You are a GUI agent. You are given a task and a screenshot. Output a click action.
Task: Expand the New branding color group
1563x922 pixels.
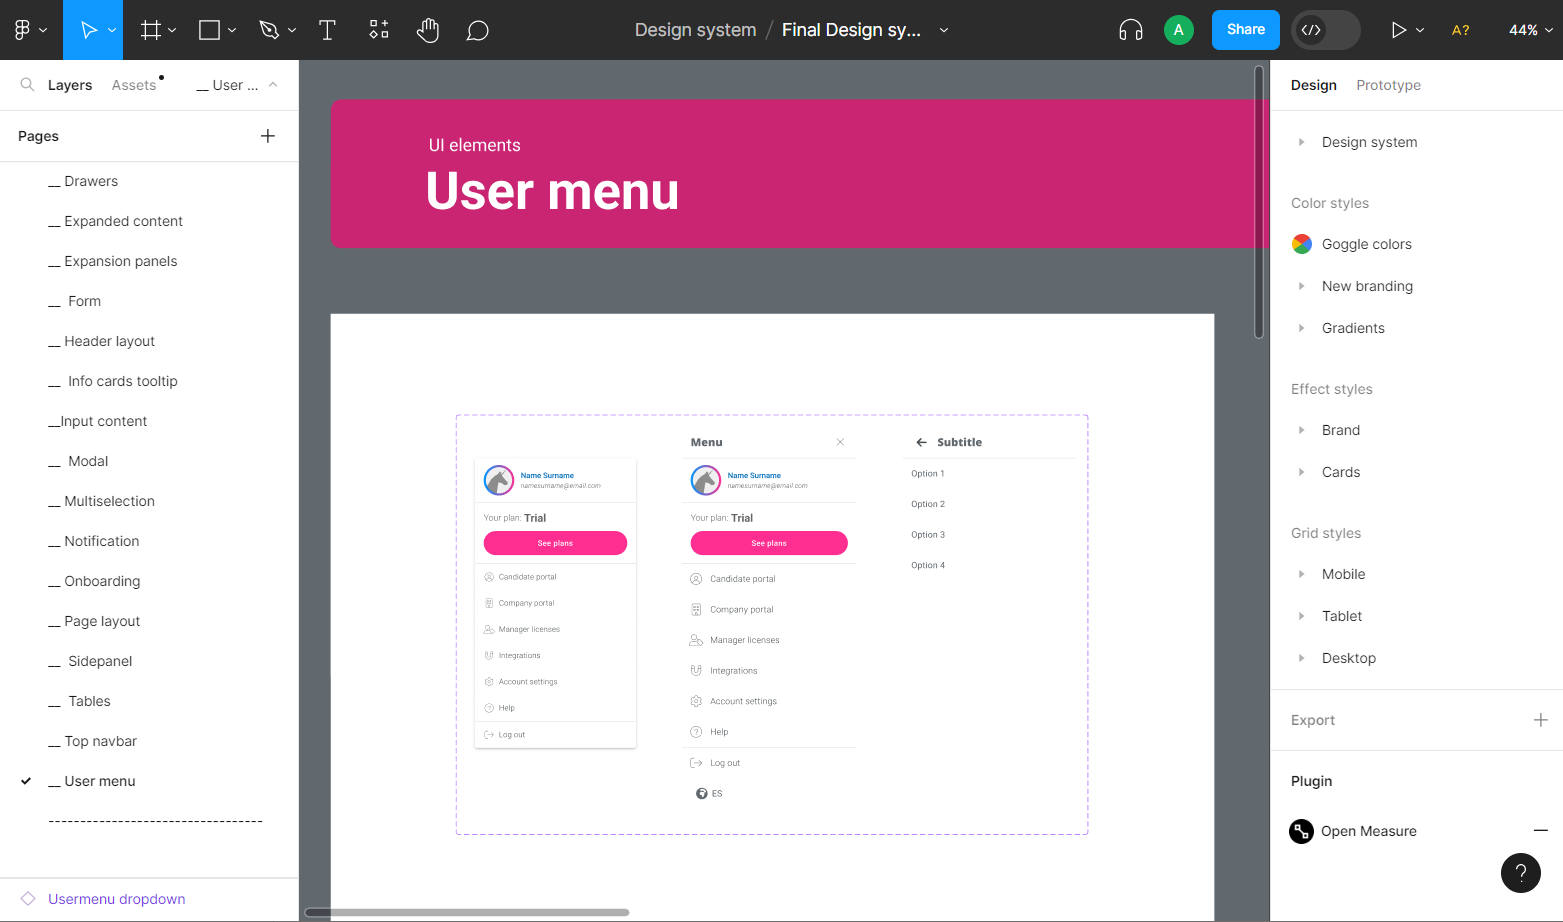(1301, 286)
